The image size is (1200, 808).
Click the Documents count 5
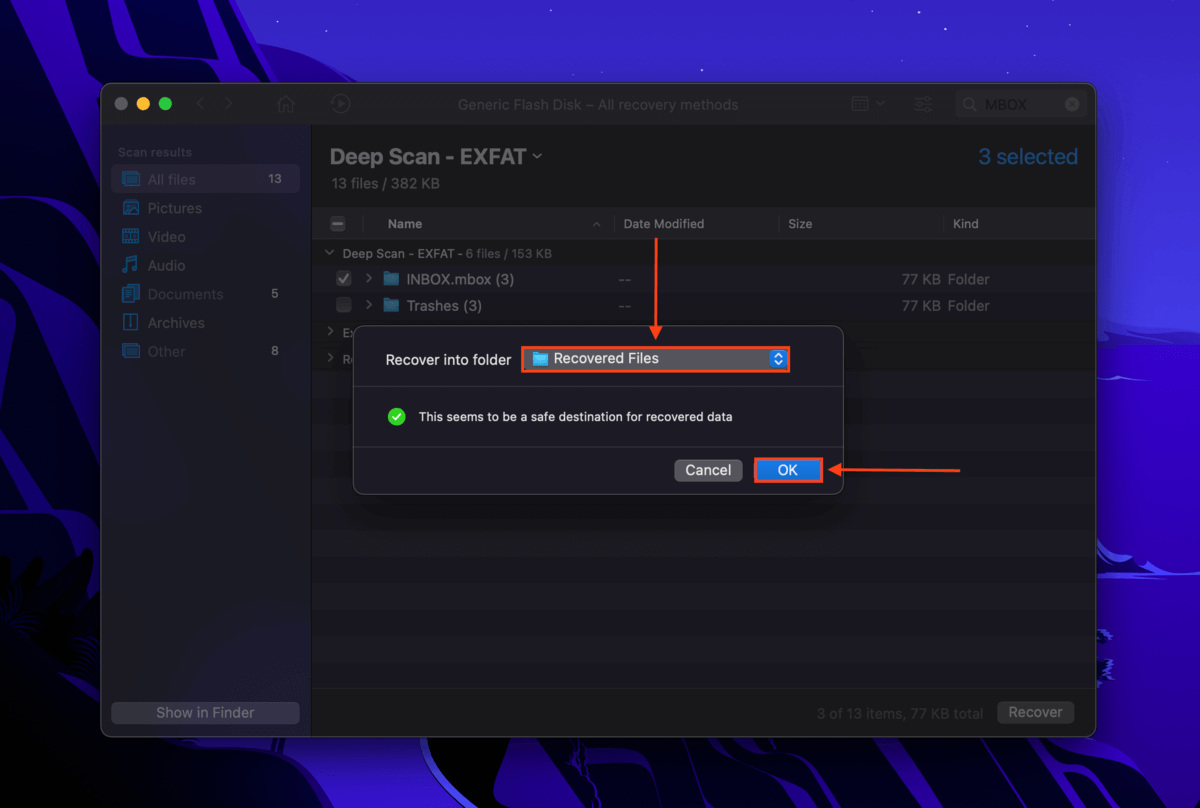click(x=275, y=294)
